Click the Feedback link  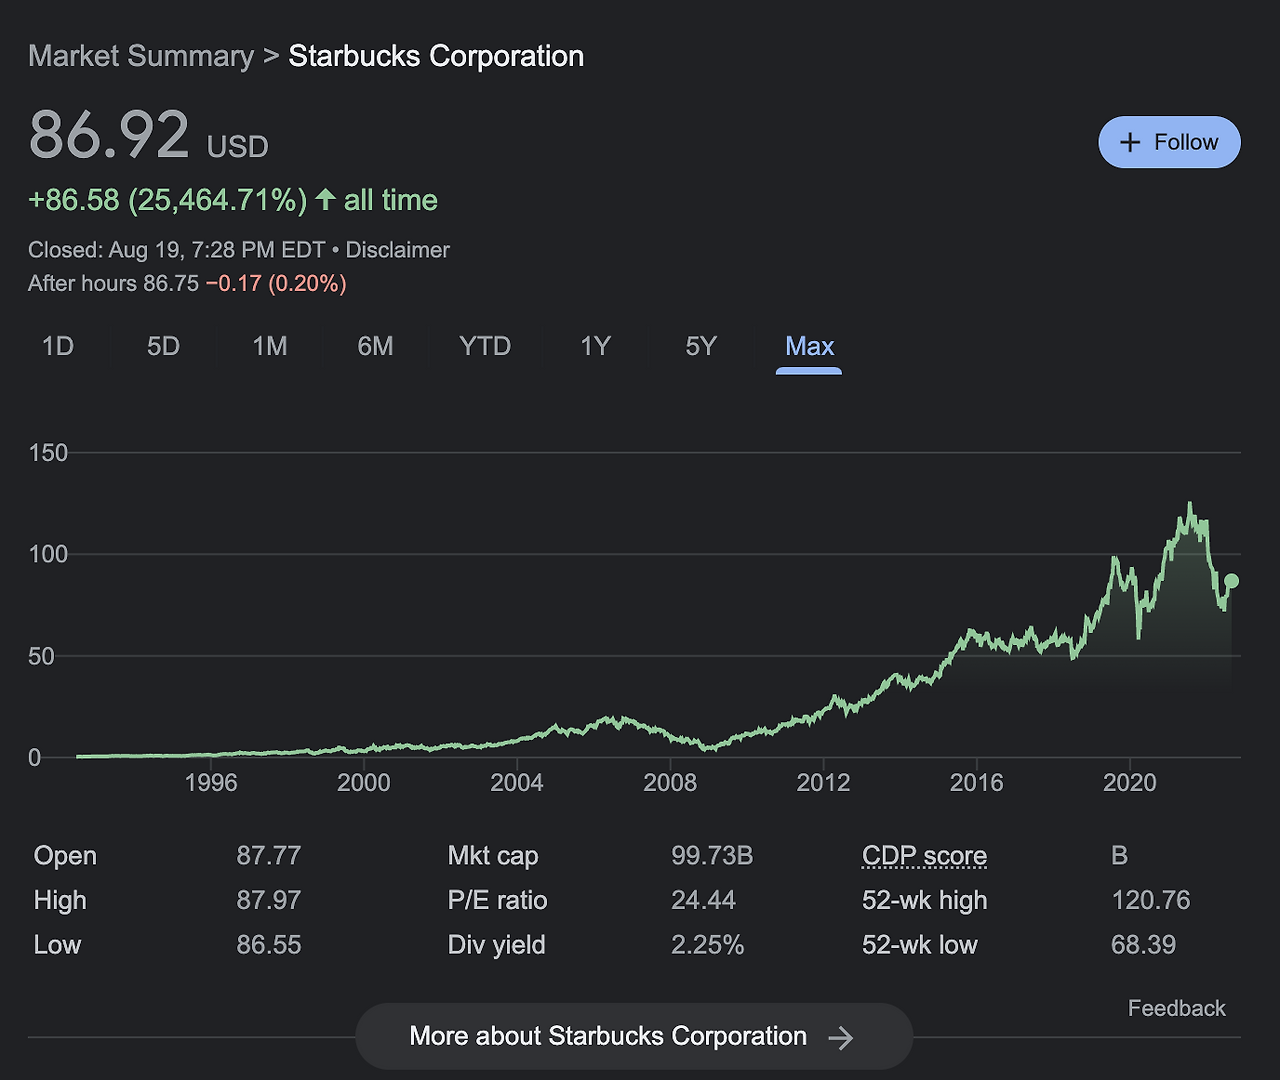[1176, 1008]
